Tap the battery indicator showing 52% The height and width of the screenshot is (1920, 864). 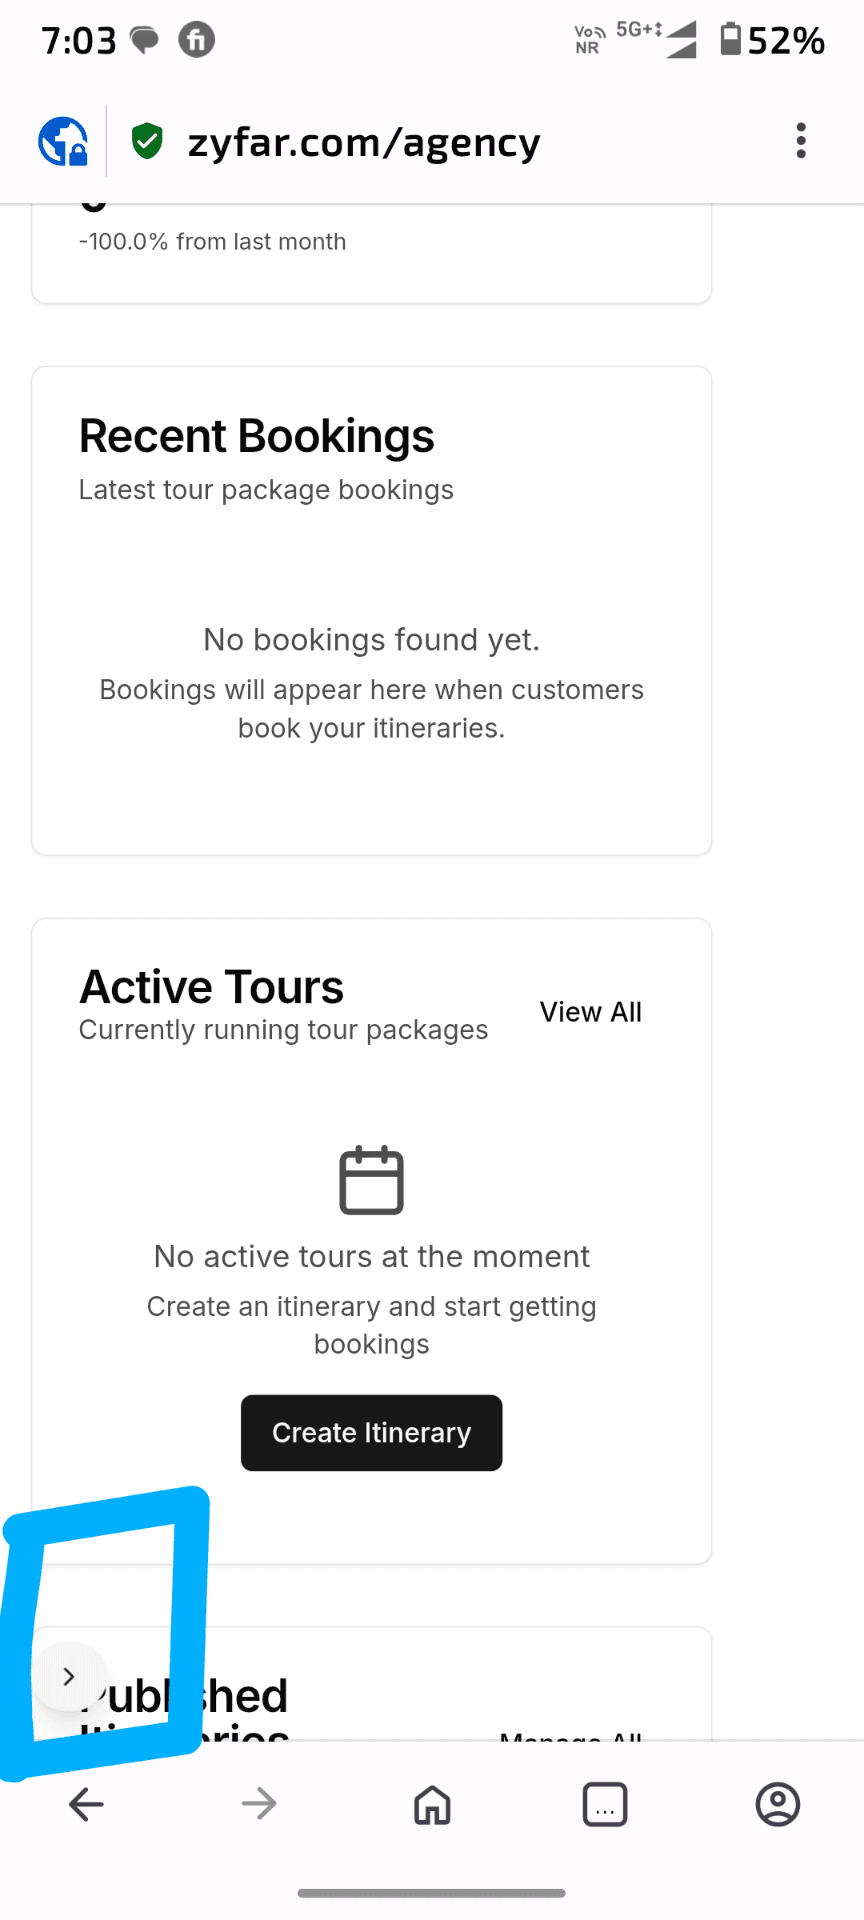772,40
